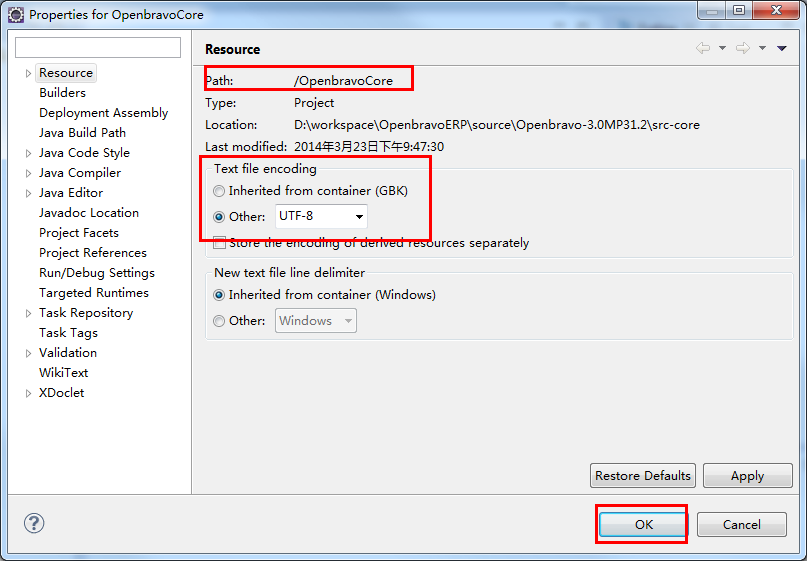Open the view menu triangle
This screenshot has width=807, height=561.
point(782,48)
